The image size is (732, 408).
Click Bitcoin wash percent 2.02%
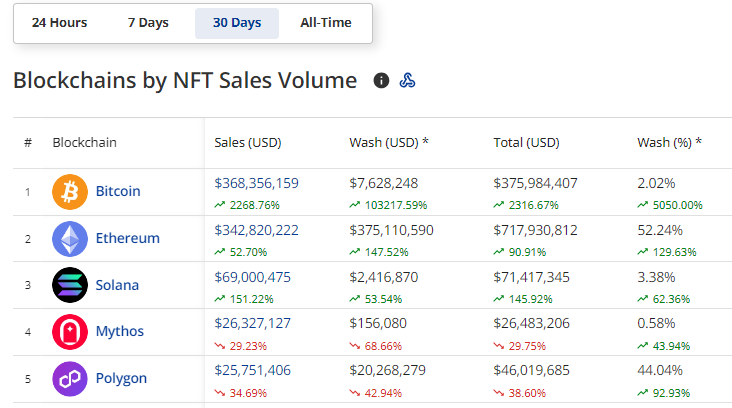pos(656,183)
